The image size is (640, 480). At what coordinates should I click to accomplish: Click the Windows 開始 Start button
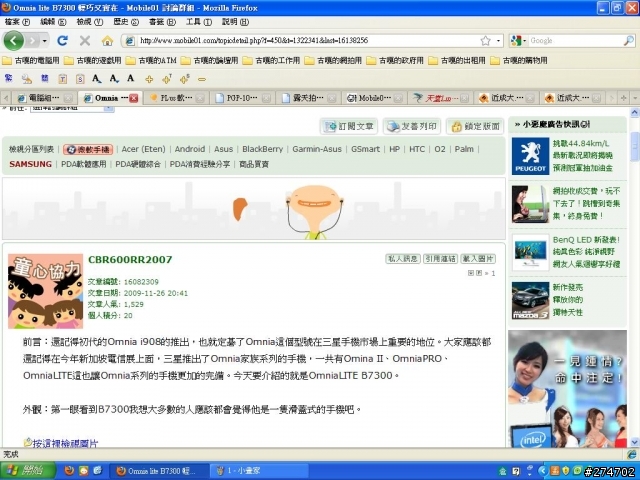[28, 471]
